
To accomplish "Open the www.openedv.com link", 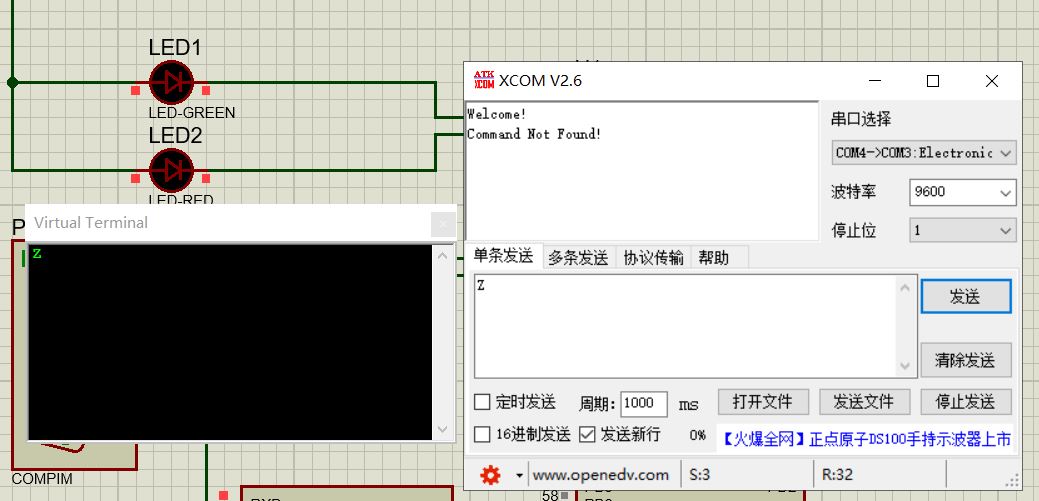I will (x=600, y=475).
